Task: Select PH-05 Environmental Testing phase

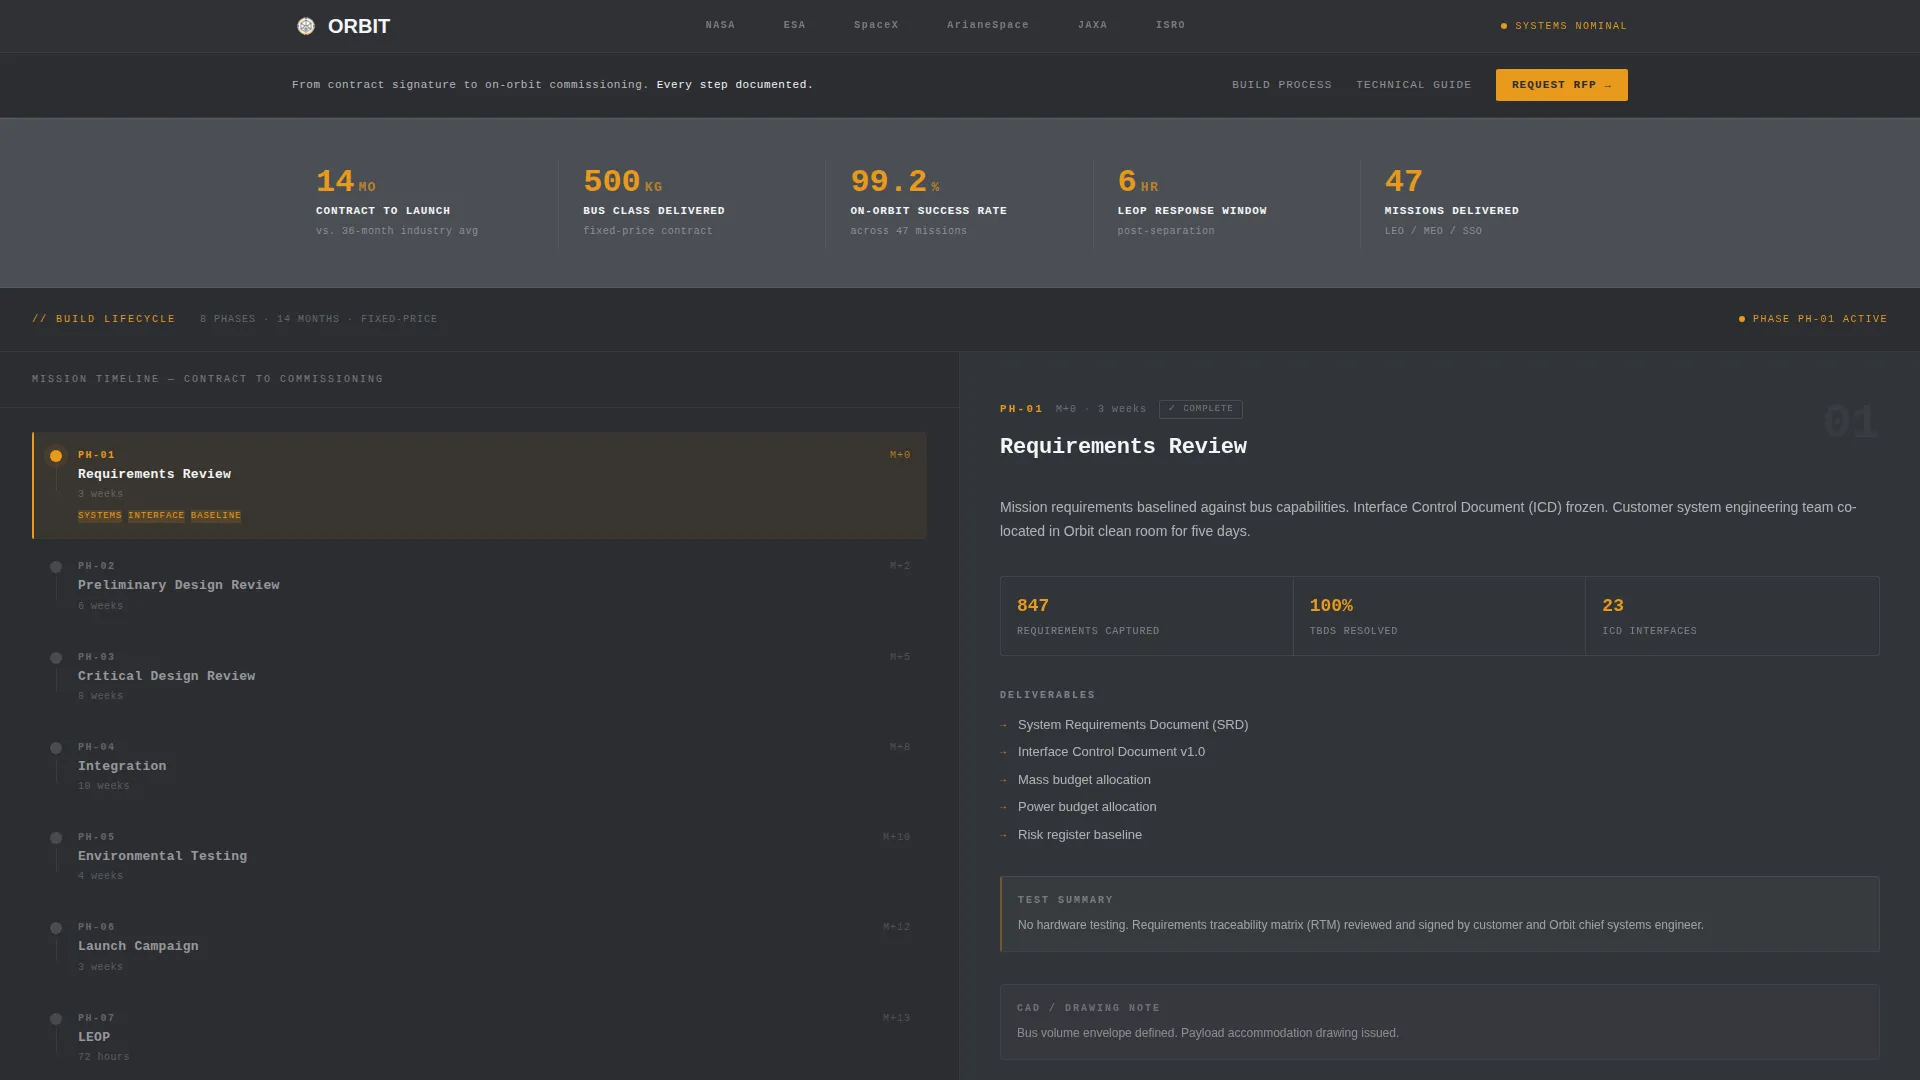Action: pos(479,856)
